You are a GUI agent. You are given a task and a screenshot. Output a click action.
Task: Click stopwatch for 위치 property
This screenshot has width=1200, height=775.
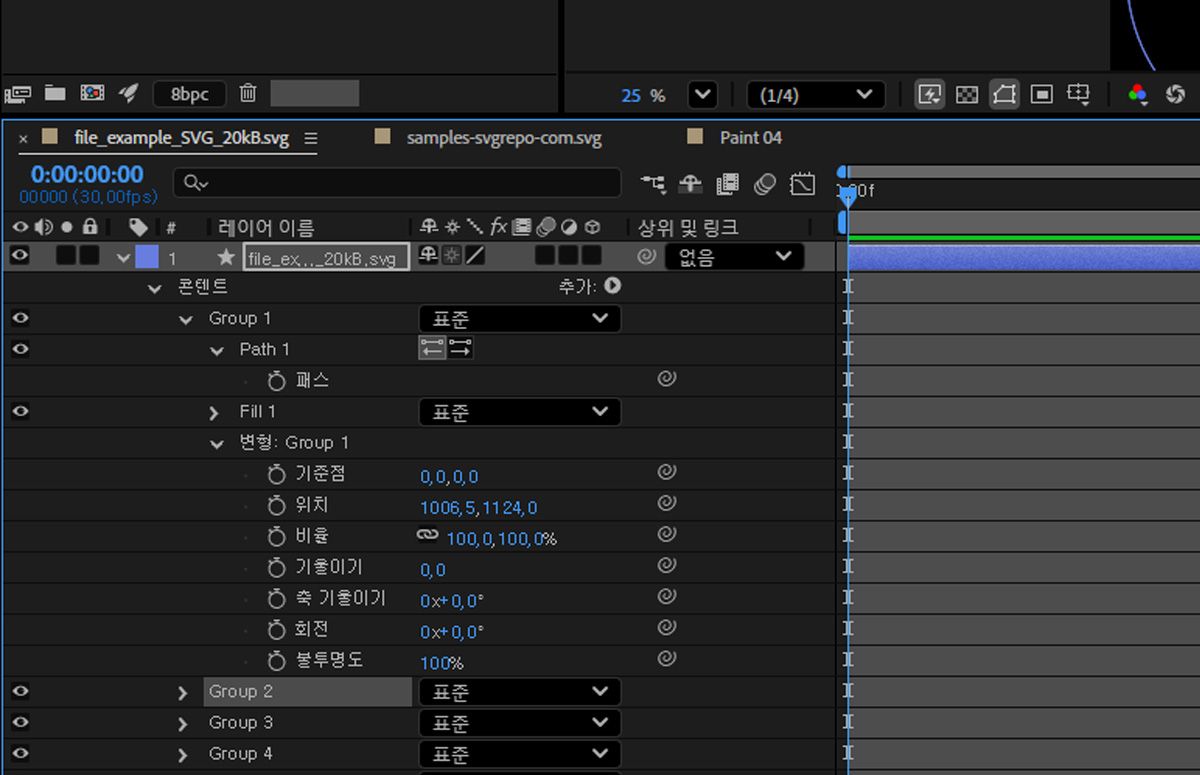277,506
